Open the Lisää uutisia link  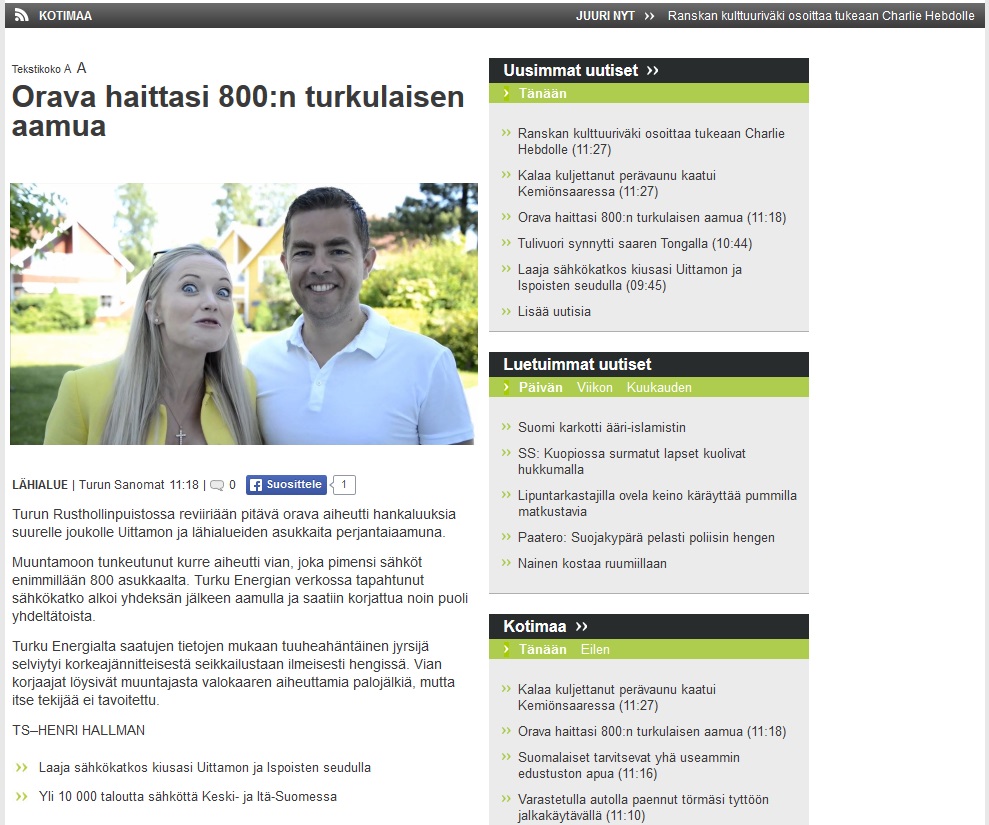click(x=554, y=311)
